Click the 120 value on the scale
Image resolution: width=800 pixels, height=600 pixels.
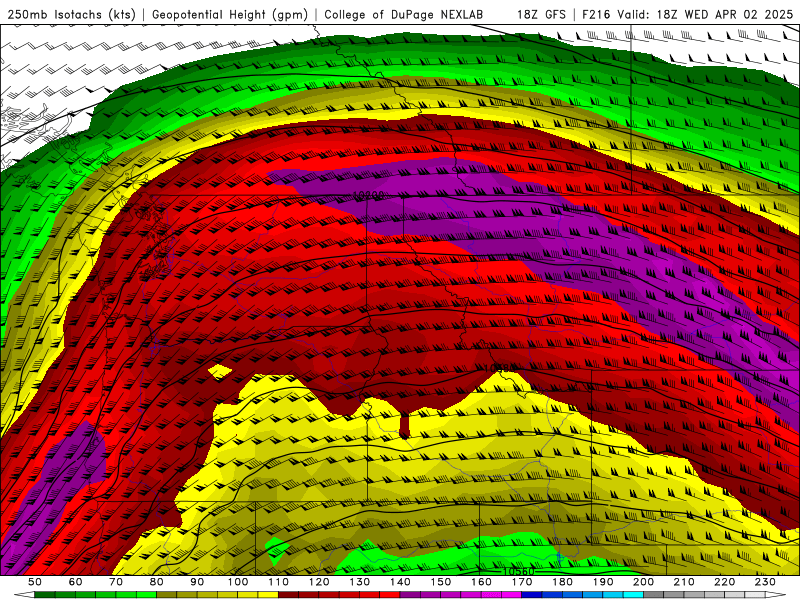319,582
